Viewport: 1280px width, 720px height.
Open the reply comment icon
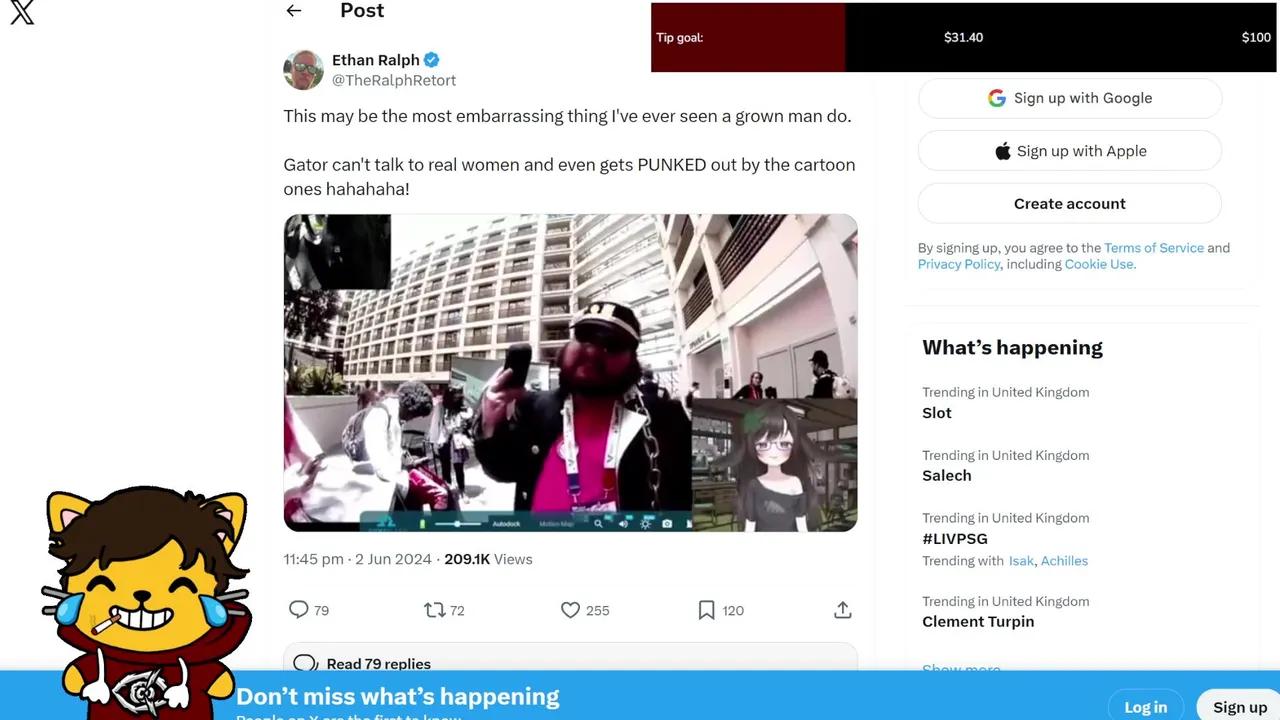pyautogui.click(x=298, y=610)
